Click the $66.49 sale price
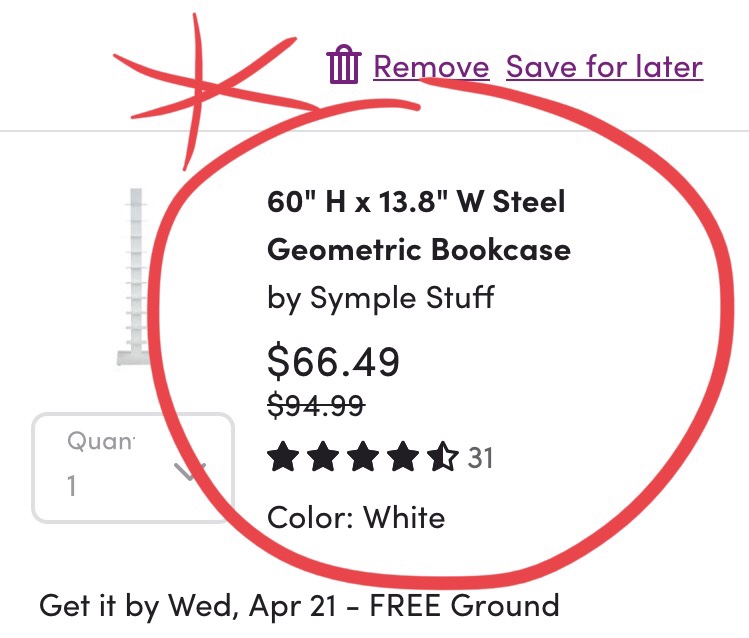 point(334,361)
